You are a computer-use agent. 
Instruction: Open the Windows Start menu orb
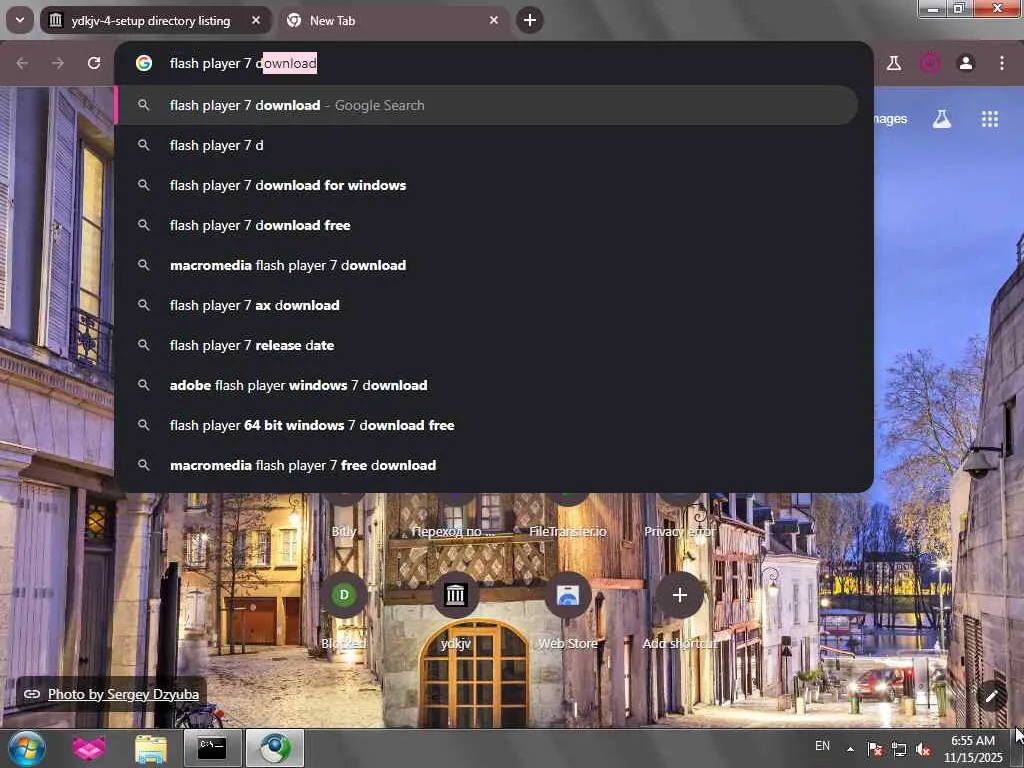click(x=27, y=748)
